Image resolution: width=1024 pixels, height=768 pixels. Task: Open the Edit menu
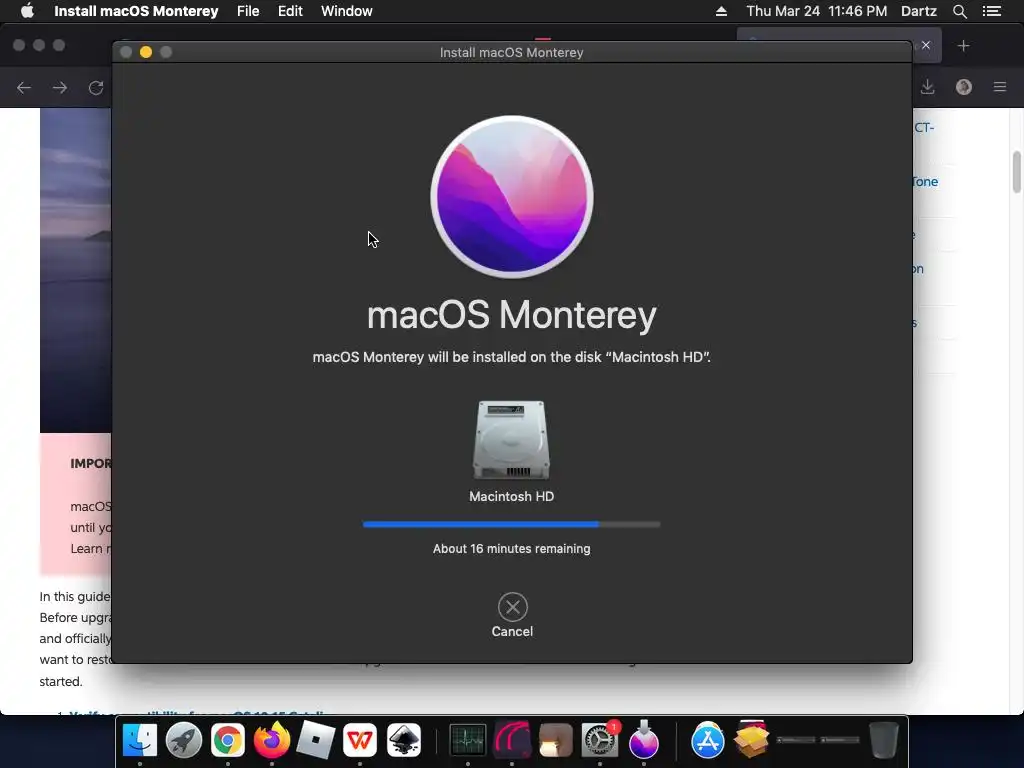(290, 11)
